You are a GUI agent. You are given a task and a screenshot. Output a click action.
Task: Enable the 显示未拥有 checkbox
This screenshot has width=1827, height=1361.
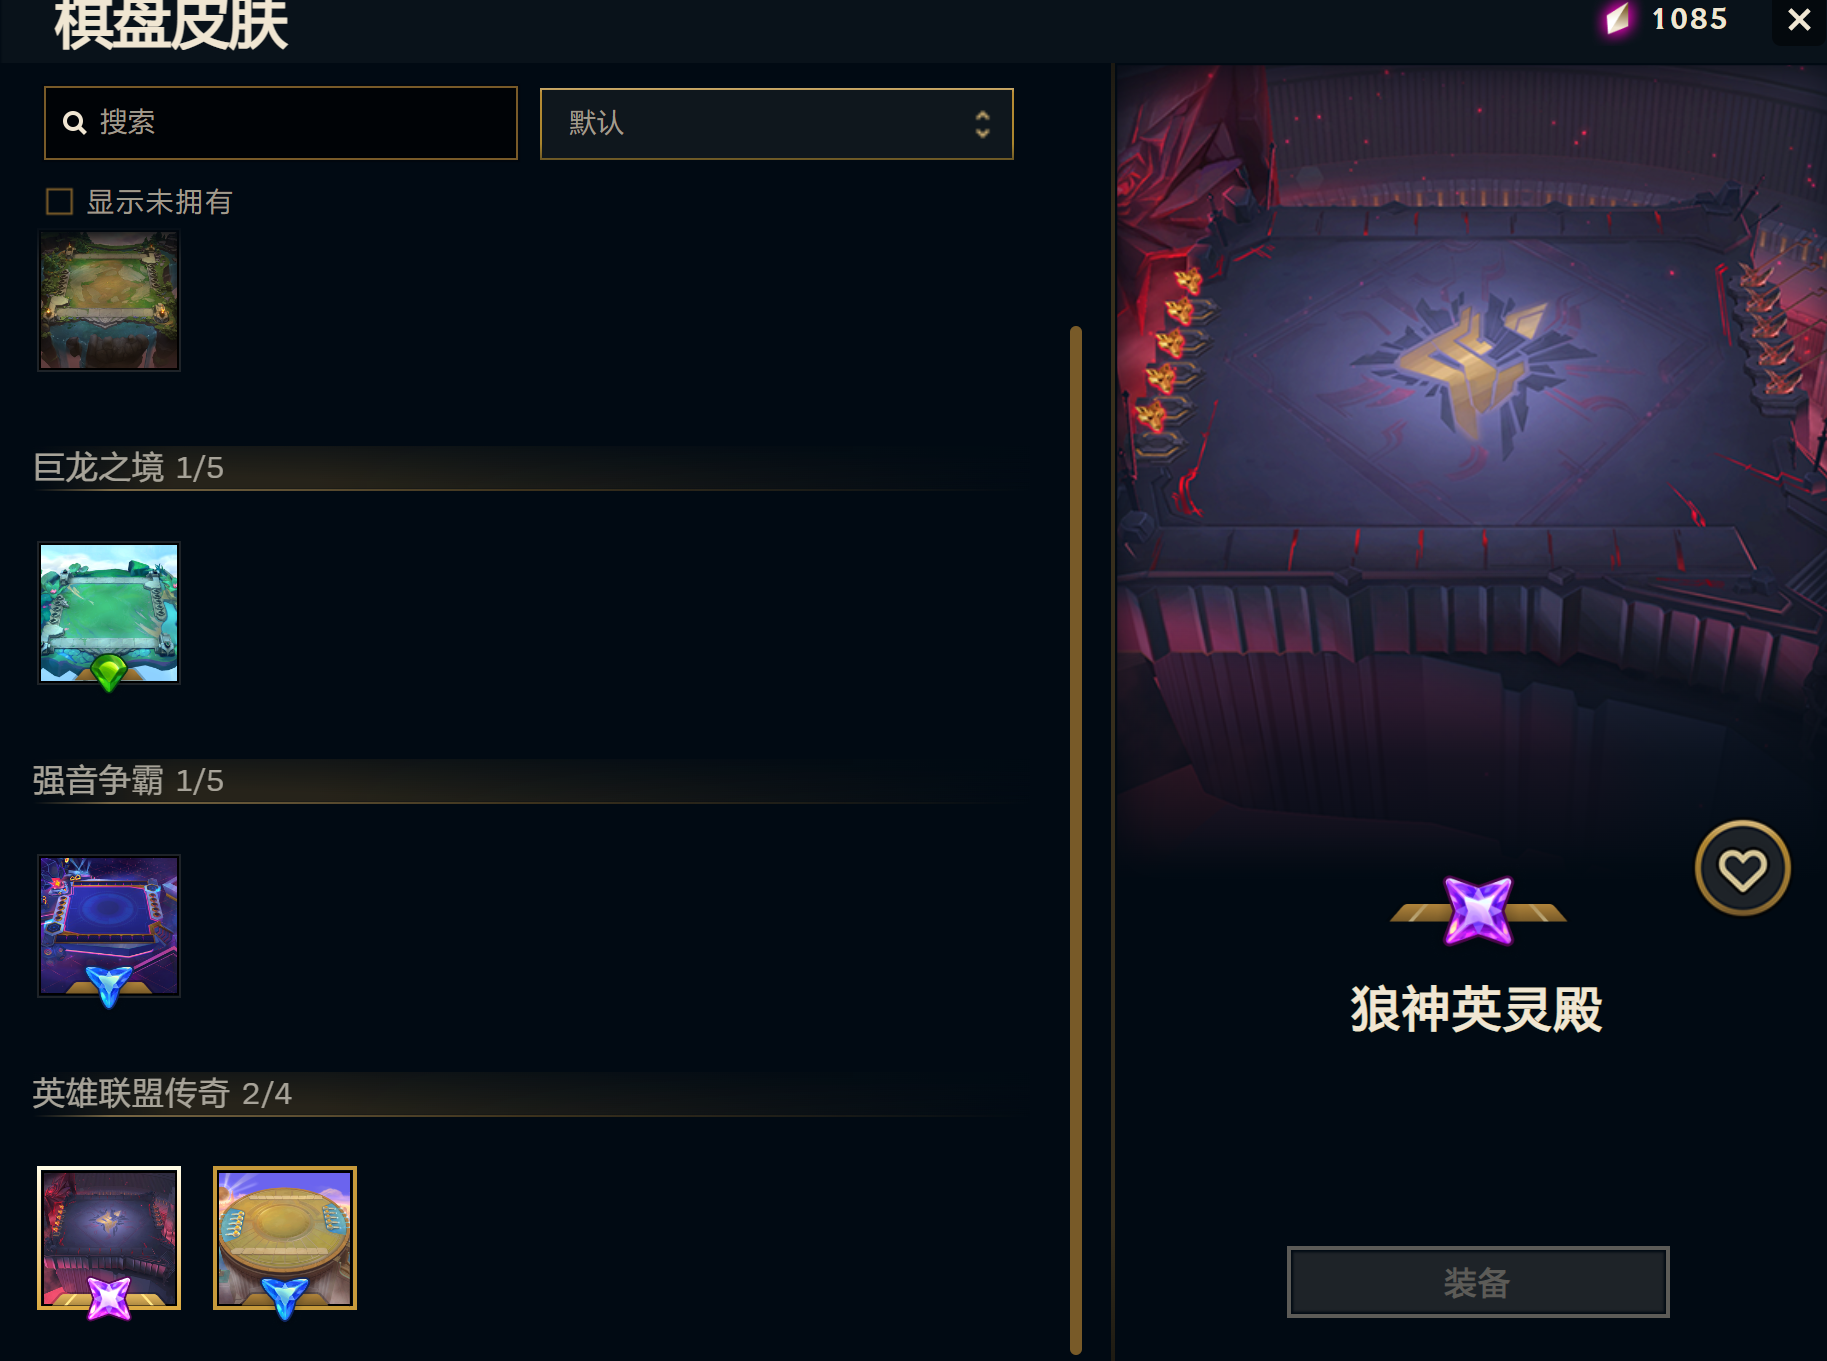pyautogui.click(x=60, y=202)
